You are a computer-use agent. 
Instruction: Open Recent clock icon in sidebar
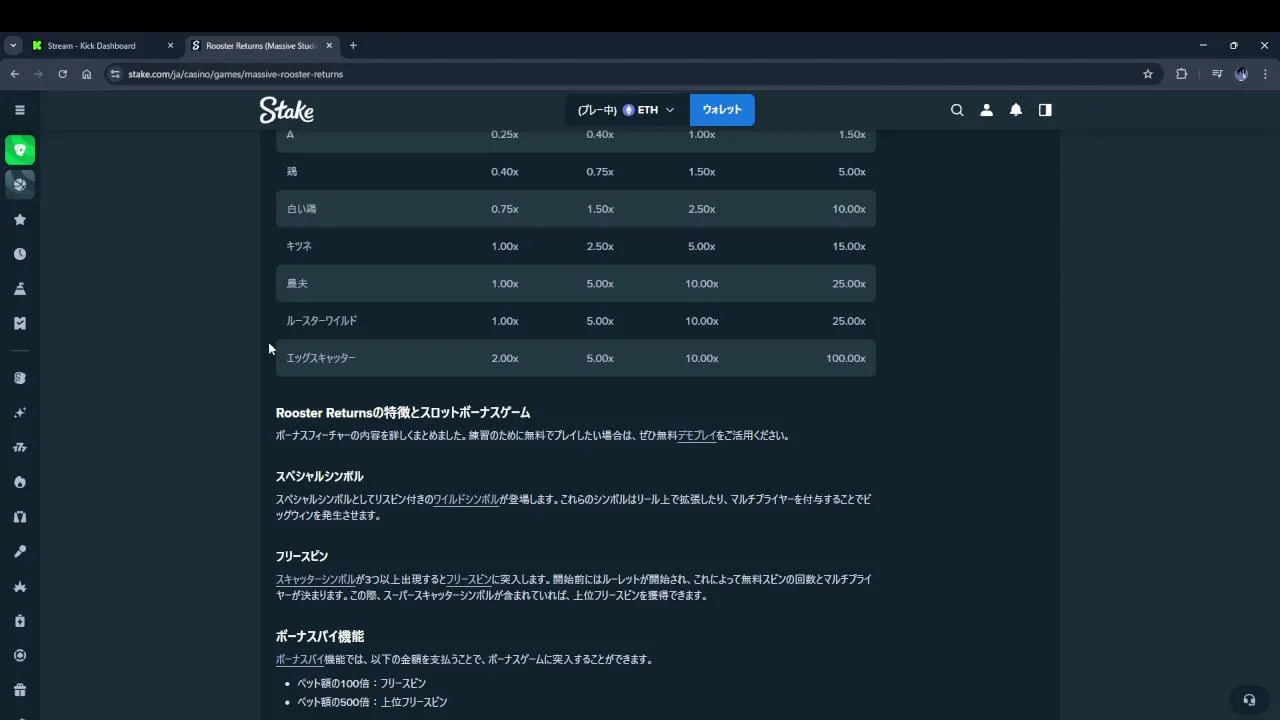click(x=20, y=254)
